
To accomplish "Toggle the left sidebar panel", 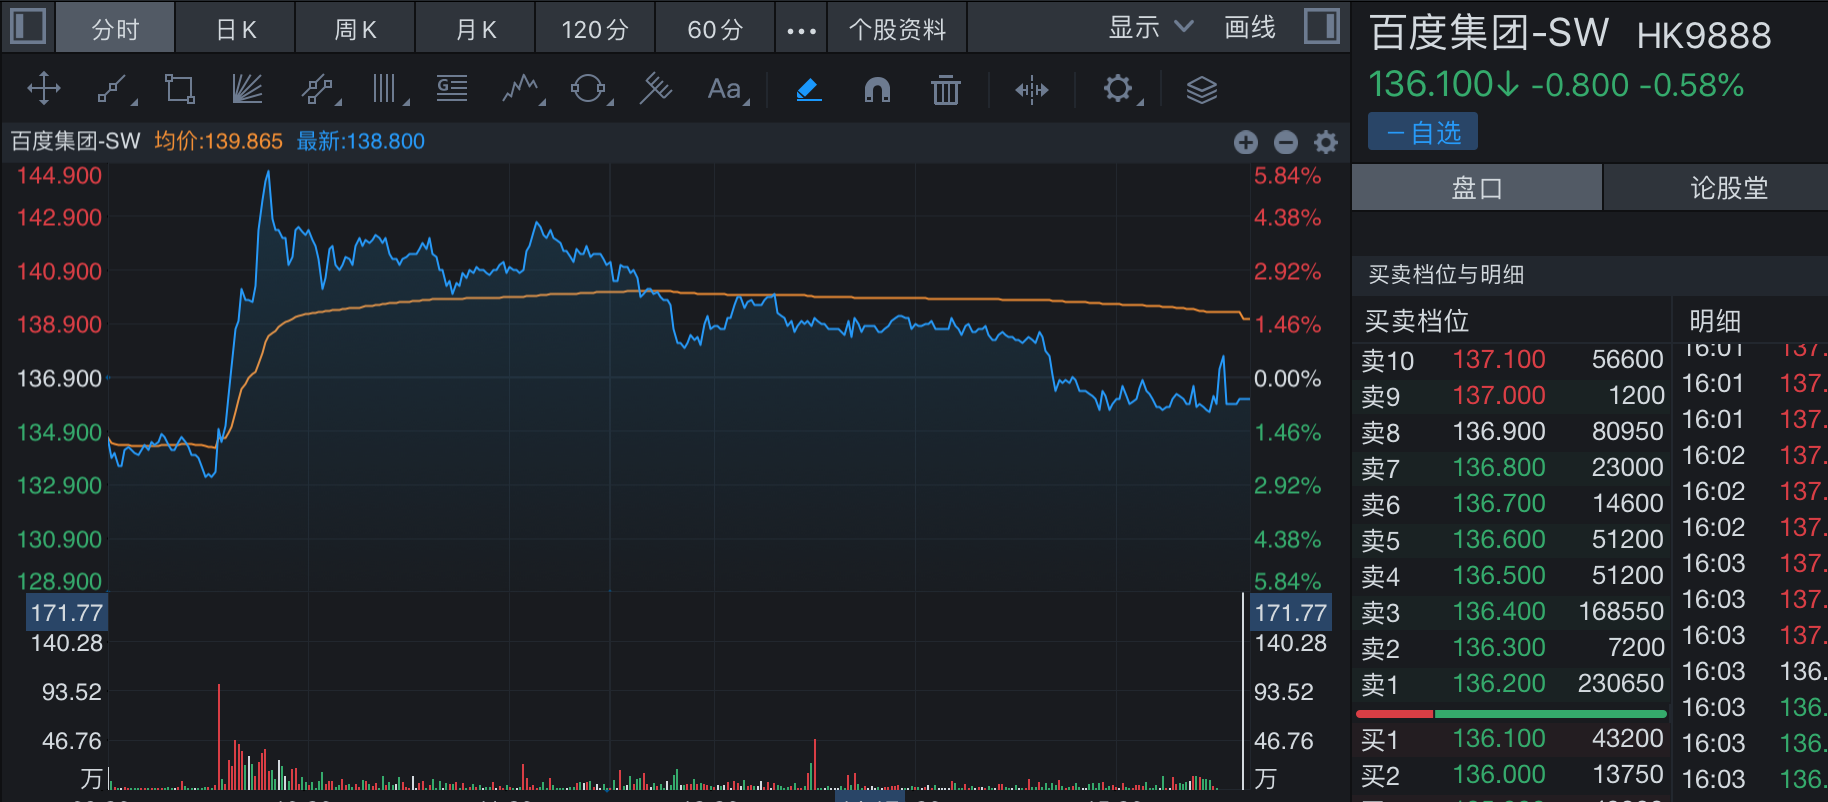I will click(28, 27).
